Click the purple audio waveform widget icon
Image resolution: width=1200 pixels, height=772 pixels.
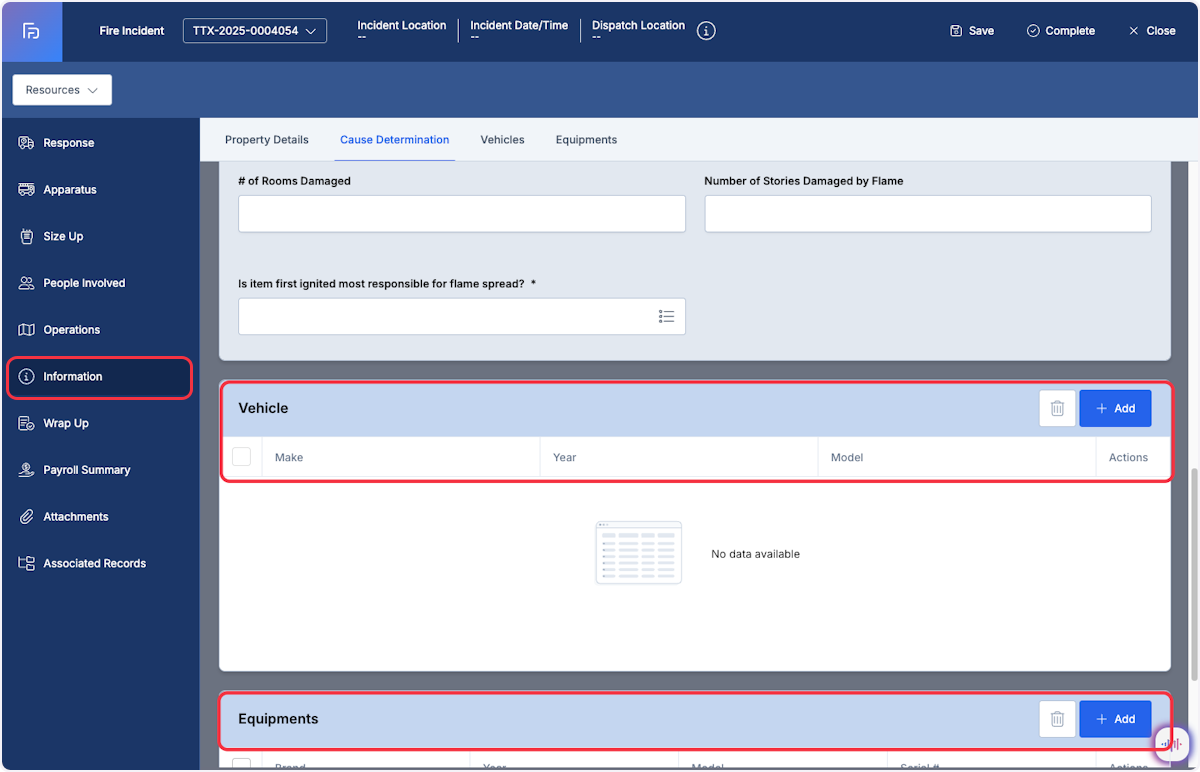[1172, 745]
